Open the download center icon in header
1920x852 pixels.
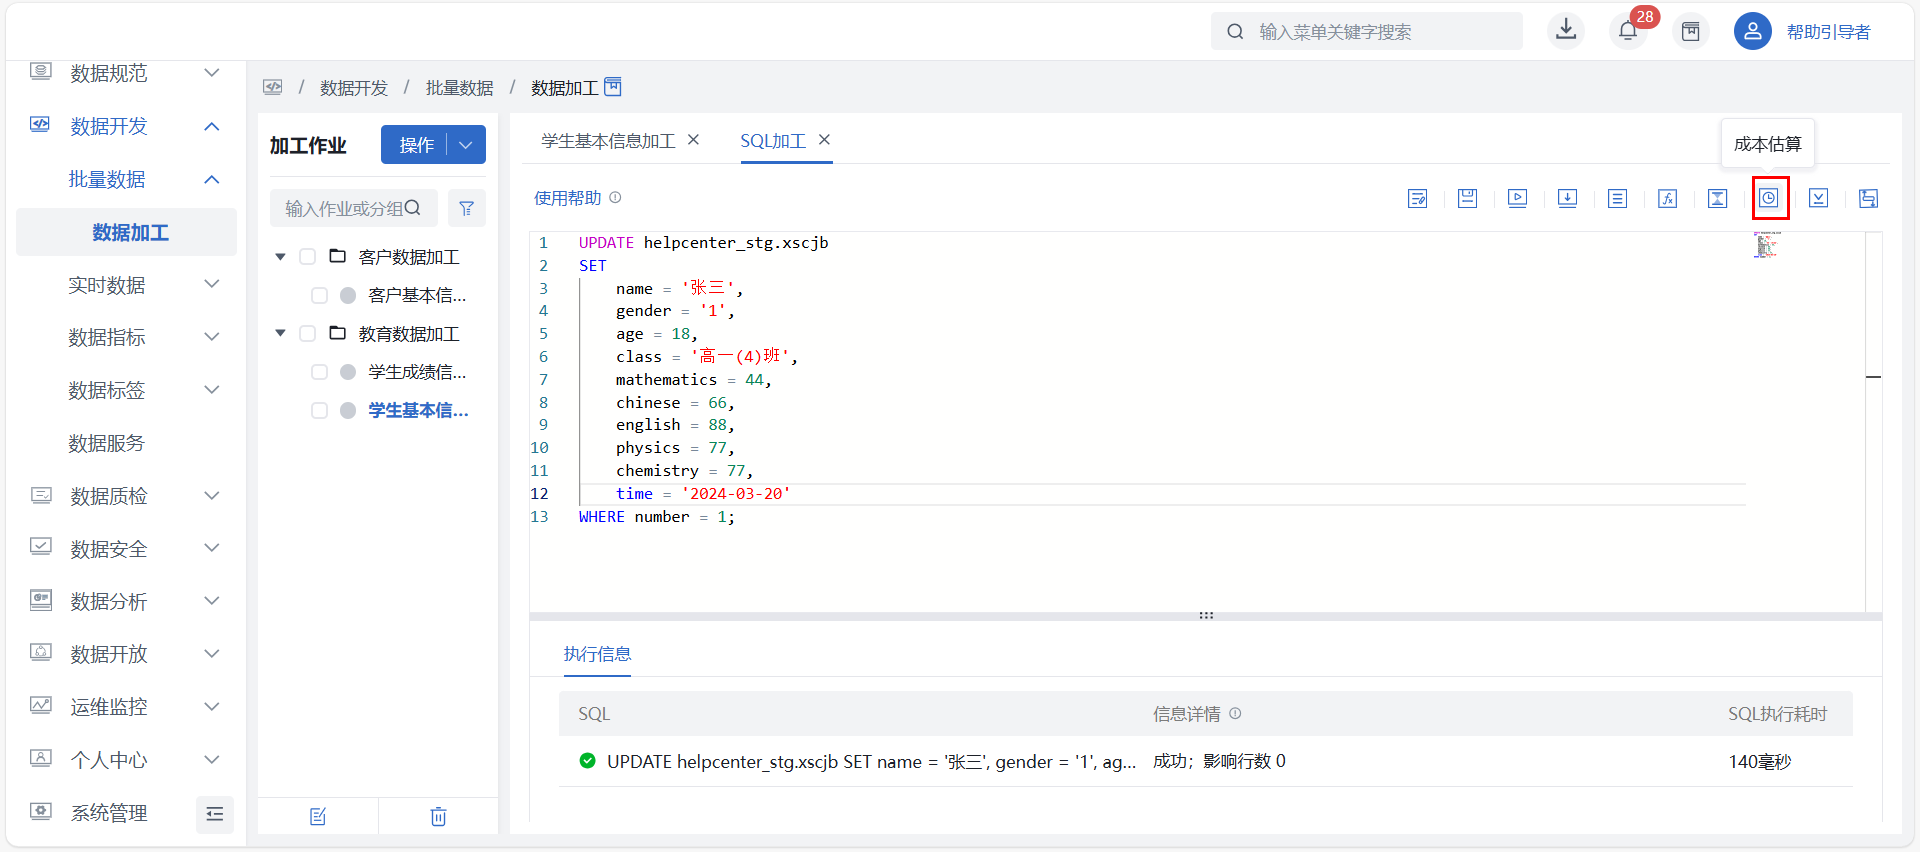(x=1566, y=31)
